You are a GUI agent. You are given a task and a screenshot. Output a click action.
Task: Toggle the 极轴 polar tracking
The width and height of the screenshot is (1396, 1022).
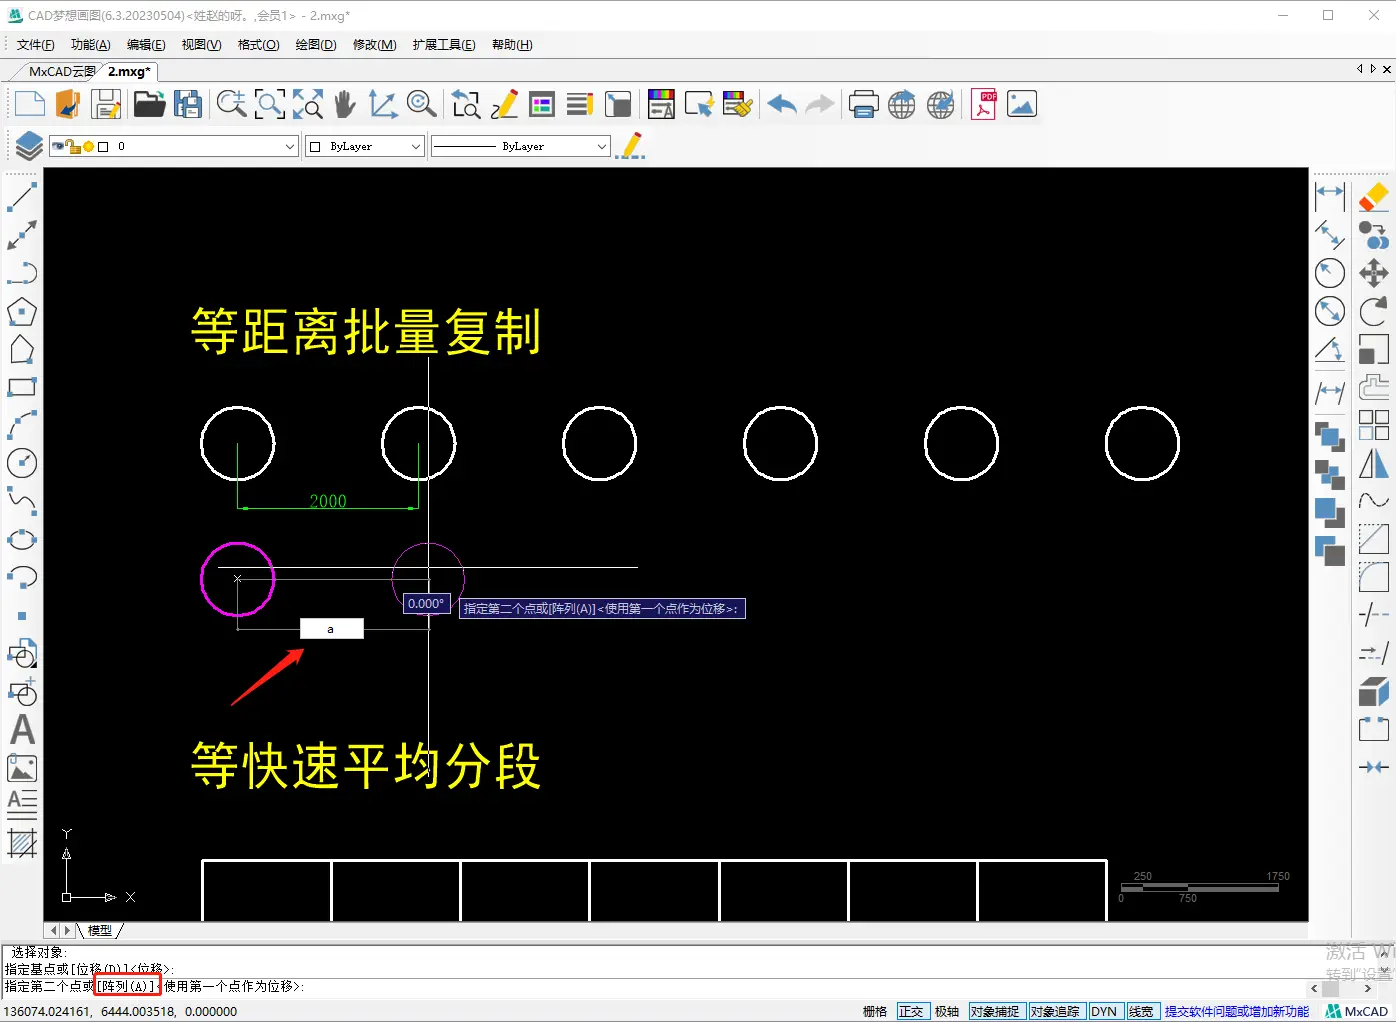(x=947, y=1011)
